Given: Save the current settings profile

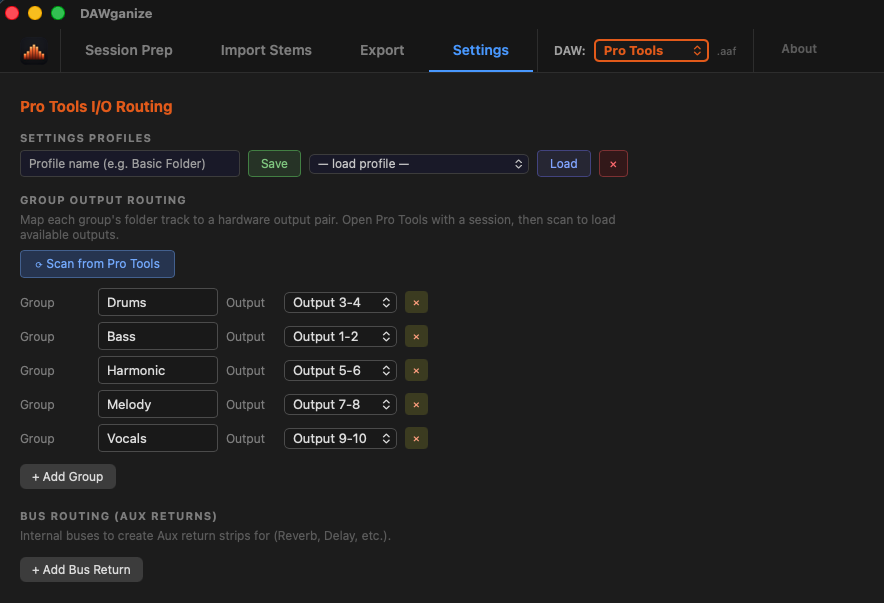Looking at the screenshot, I should (274, 163).
